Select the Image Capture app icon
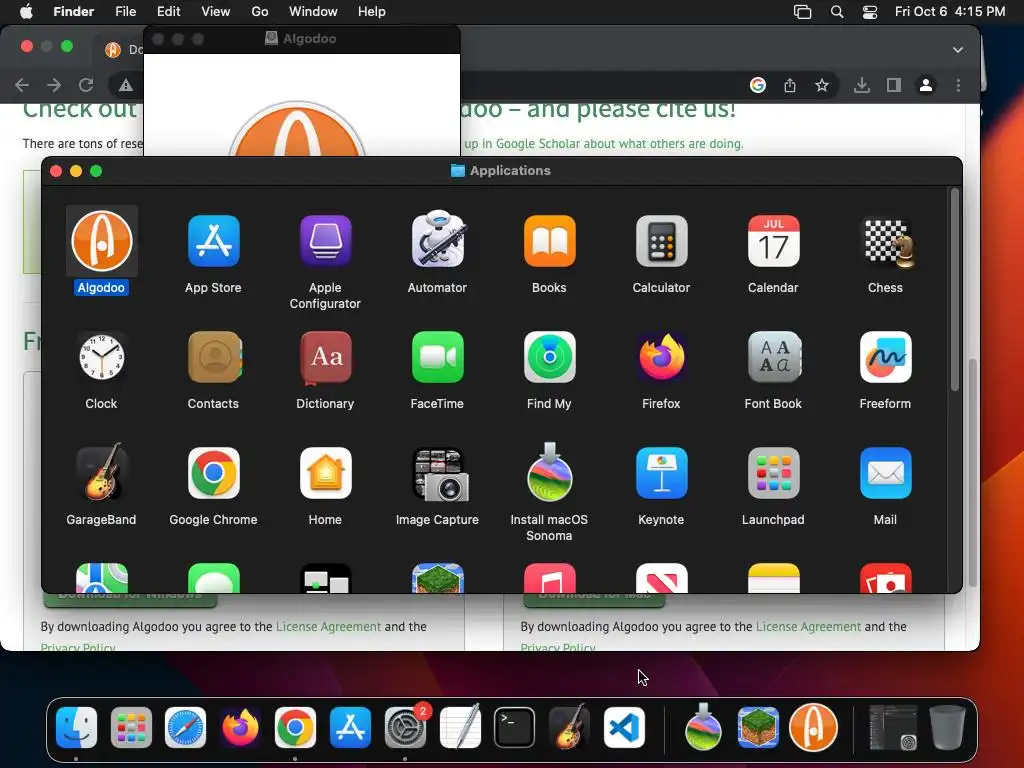Viewport: 1024px width, 768px height. click(x=440, y=475)
